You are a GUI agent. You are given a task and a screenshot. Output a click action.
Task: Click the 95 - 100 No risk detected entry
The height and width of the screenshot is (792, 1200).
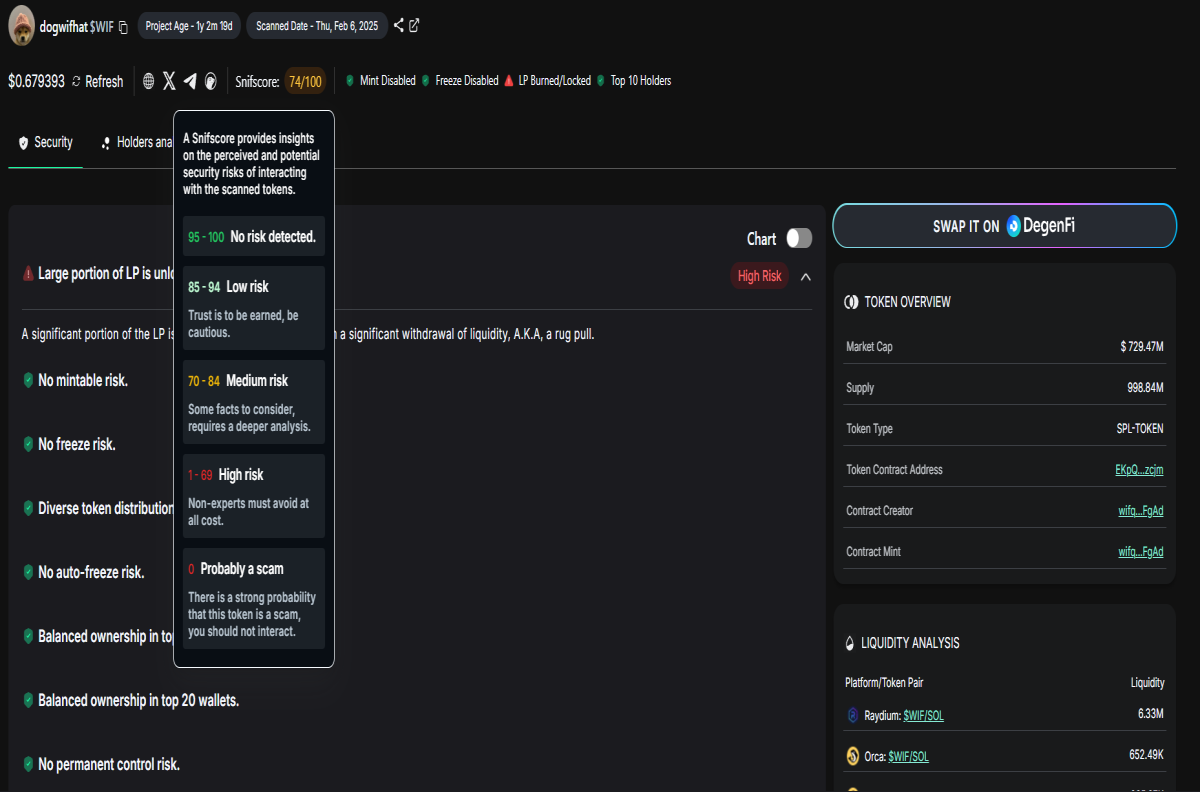click(x=254, y=237)
